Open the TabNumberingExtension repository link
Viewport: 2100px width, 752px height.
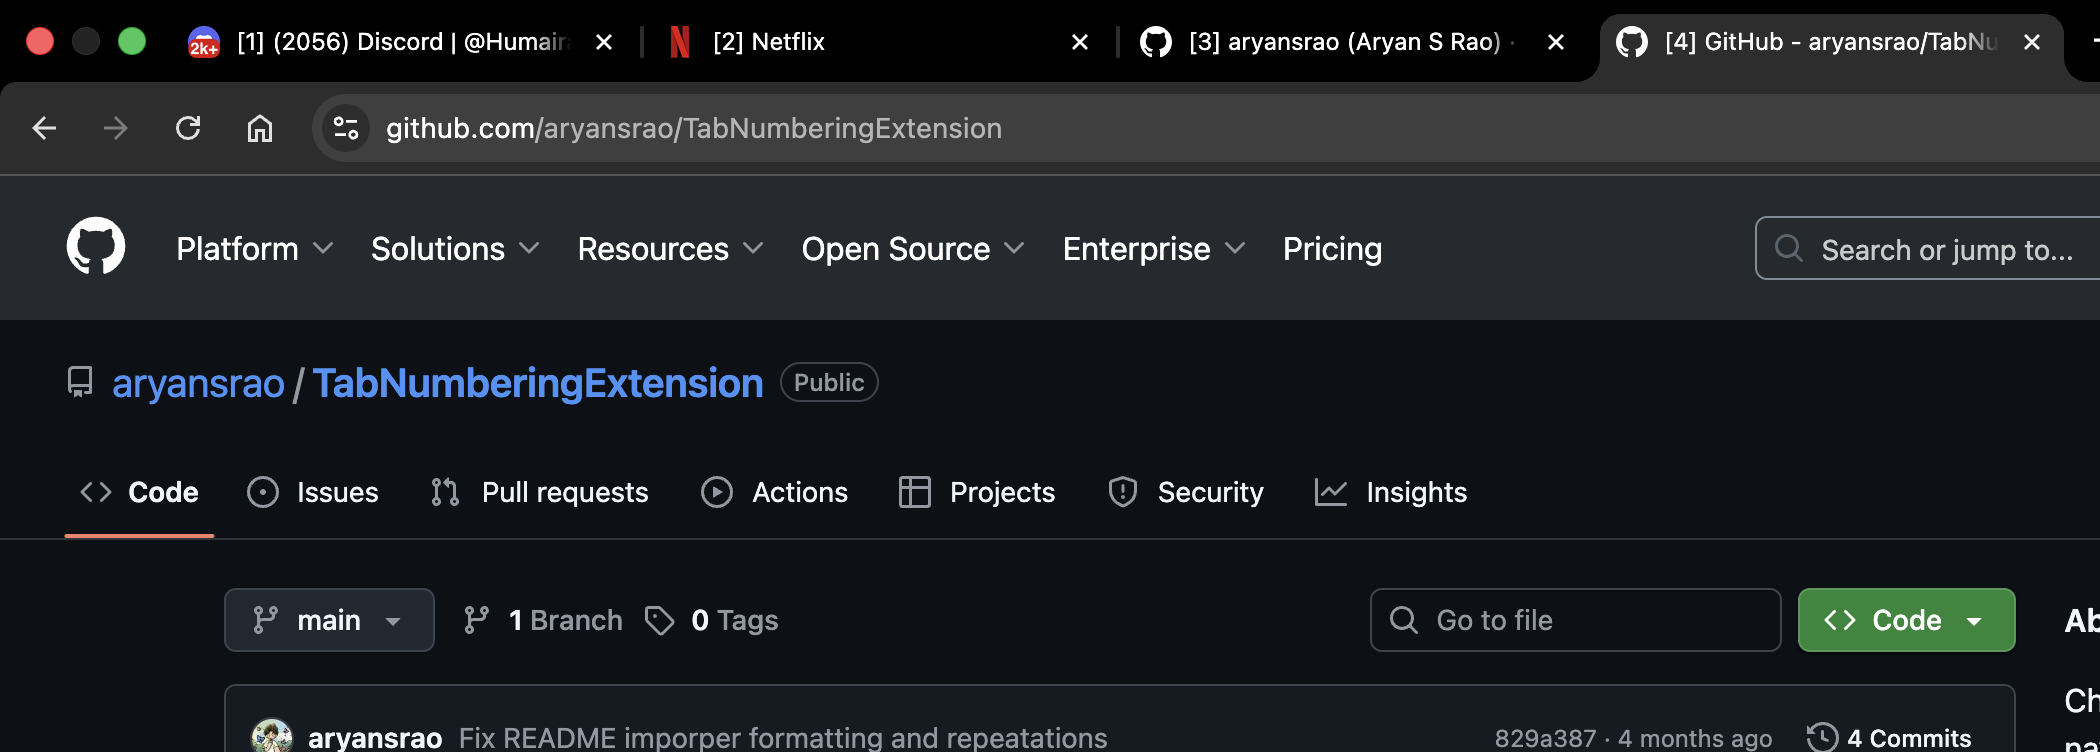538,383
